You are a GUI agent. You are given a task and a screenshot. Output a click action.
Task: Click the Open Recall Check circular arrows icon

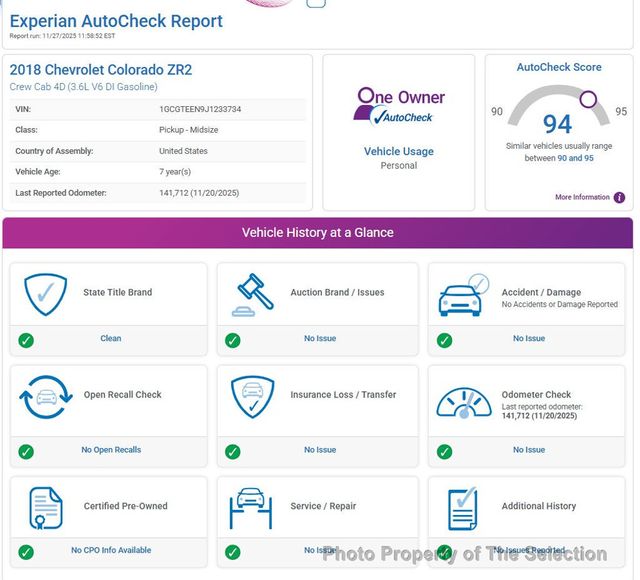pos(45,396)
